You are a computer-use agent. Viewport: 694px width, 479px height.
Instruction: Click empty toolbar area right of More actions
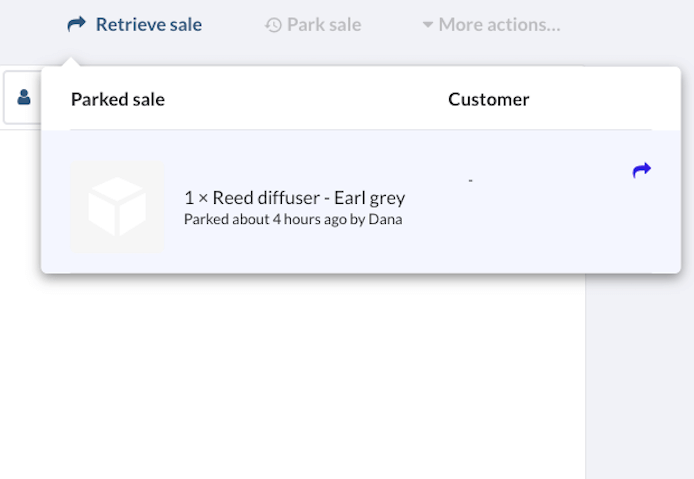630,24
